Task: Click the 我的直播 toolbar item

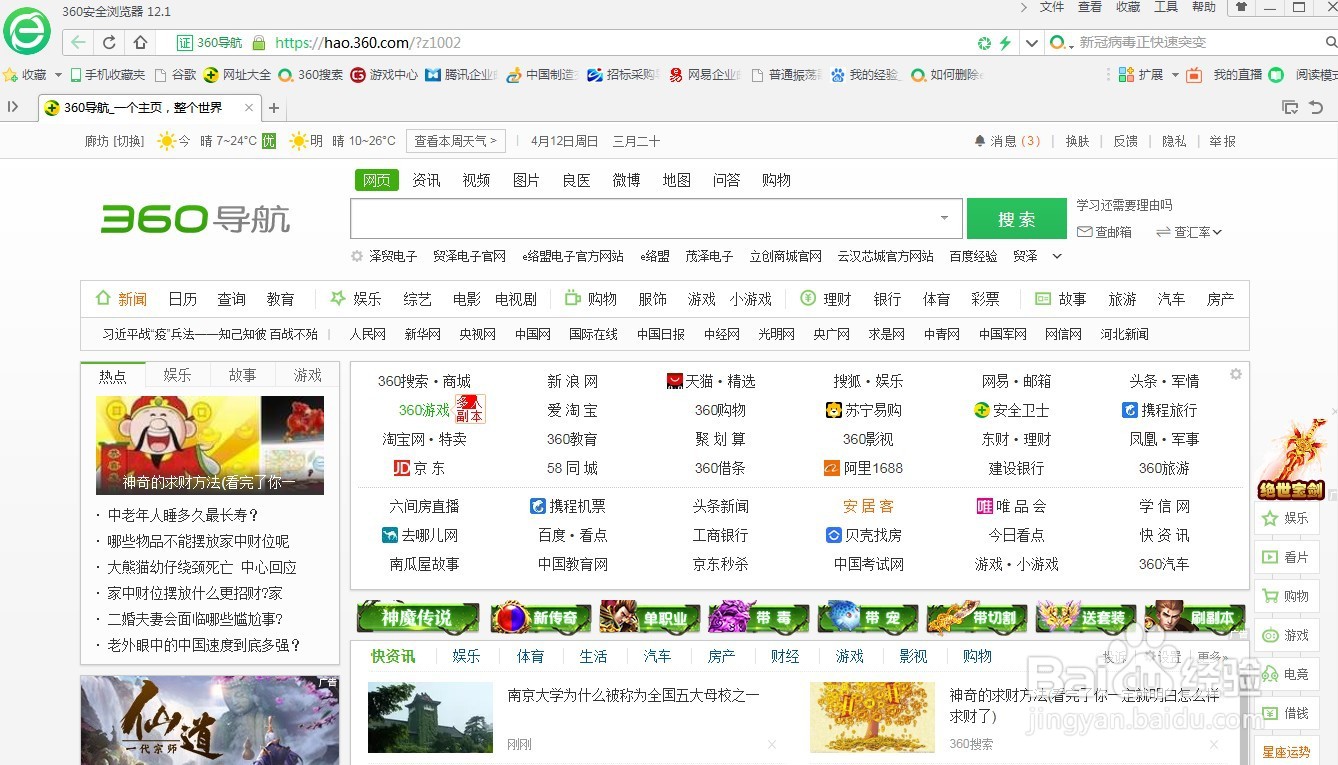Action: 1238,75
